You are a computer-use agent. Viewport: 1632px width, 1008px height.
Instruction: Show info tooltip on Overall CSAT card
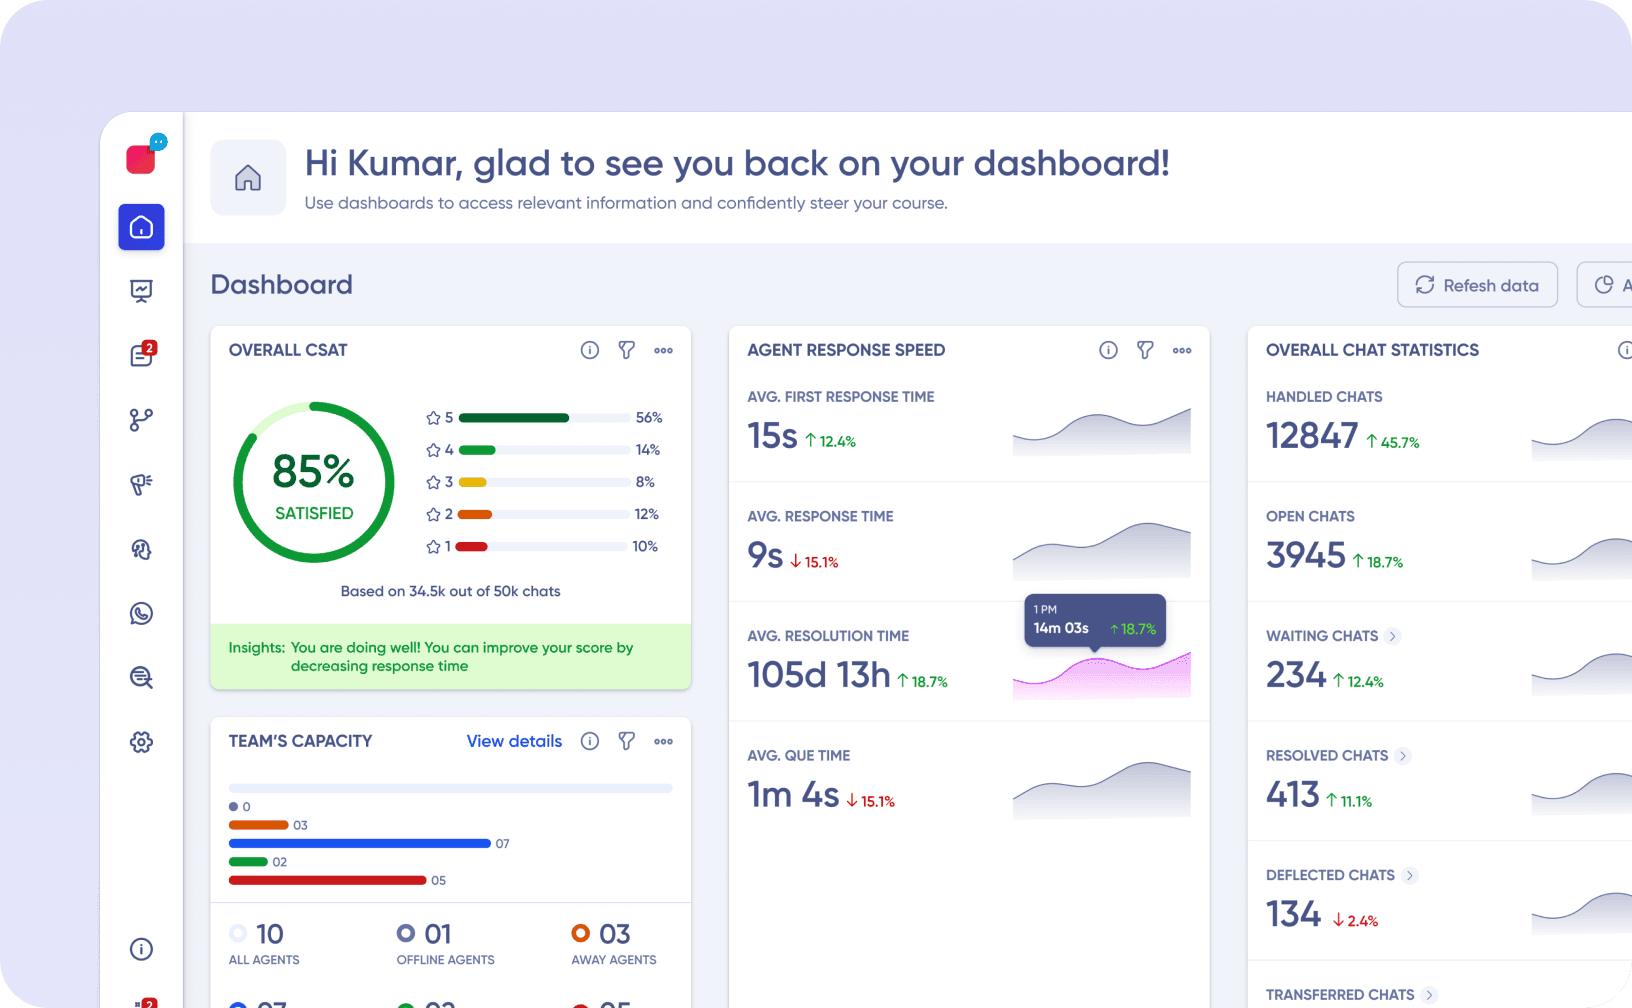coord(590,350)
